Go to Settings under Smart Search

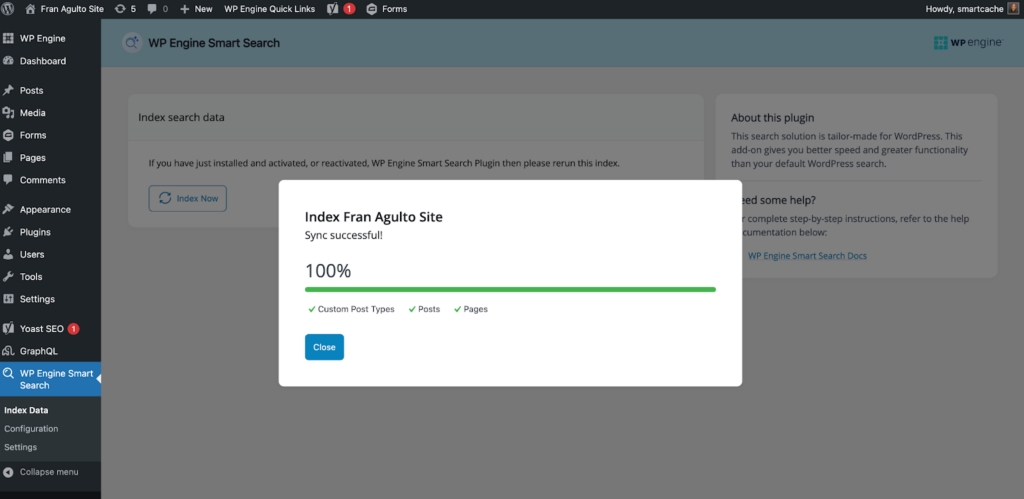coord(21,447)
